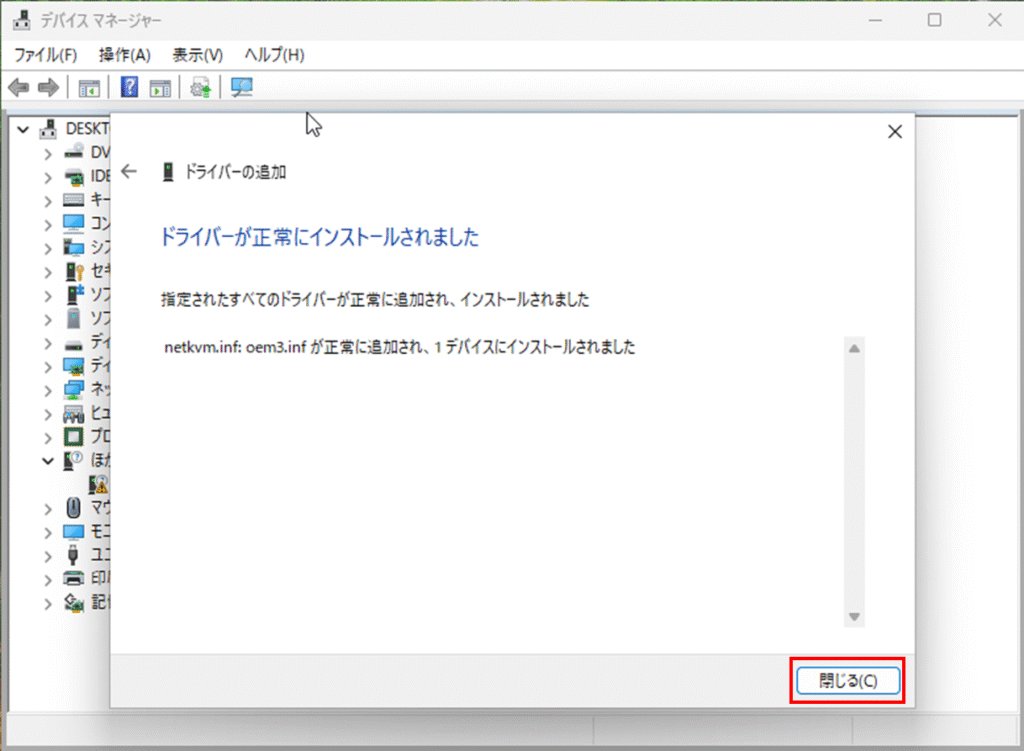Select the warning-marked unknown device icon
This screenshot has height=751, width=1024.
(99, 484)
